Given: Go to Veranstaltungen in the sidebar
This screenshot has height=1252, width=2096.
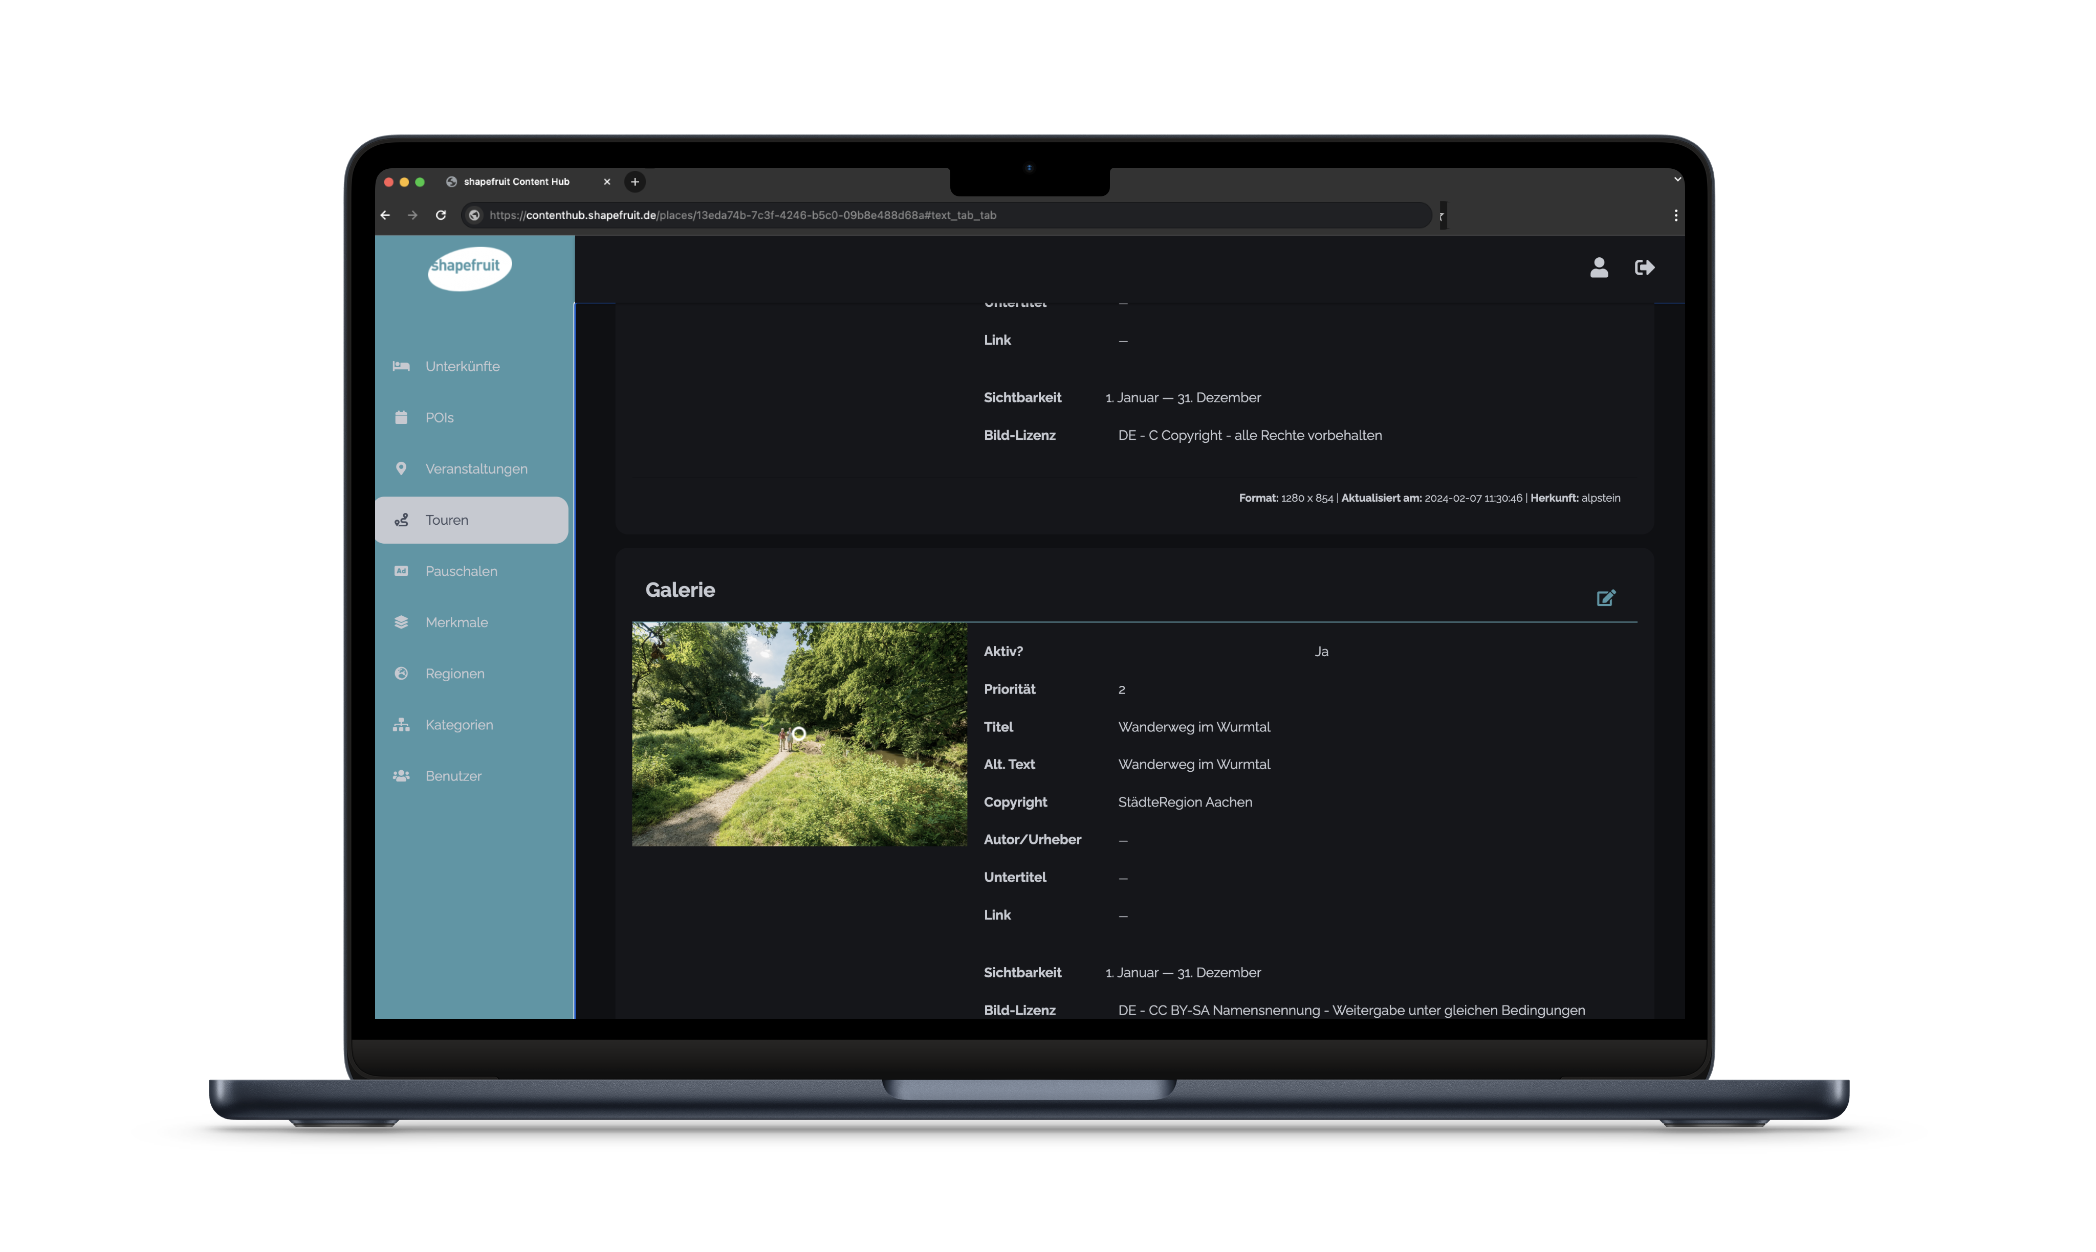Looking at the screenshot, I should (x=476, y=469).
